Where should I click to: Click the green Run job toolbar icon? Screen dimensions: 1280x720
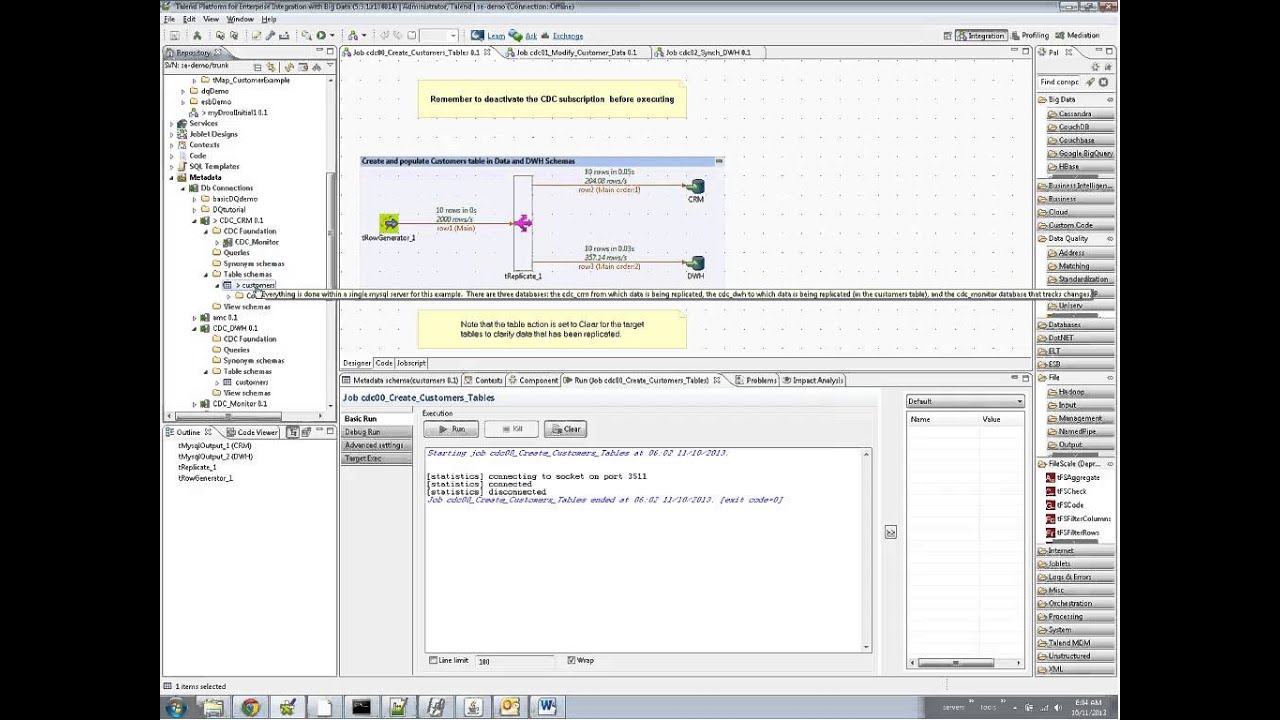(320, 35)
